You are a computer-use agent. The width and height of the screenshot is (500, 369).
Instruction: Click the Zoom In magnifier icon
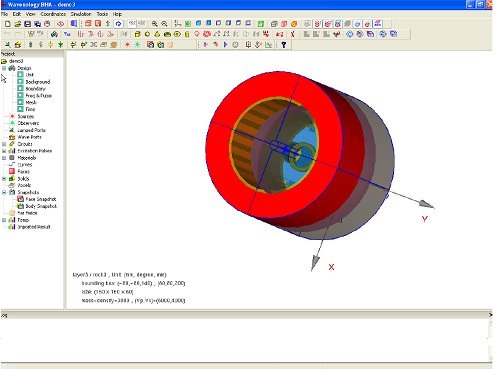(x=154, y=24)
